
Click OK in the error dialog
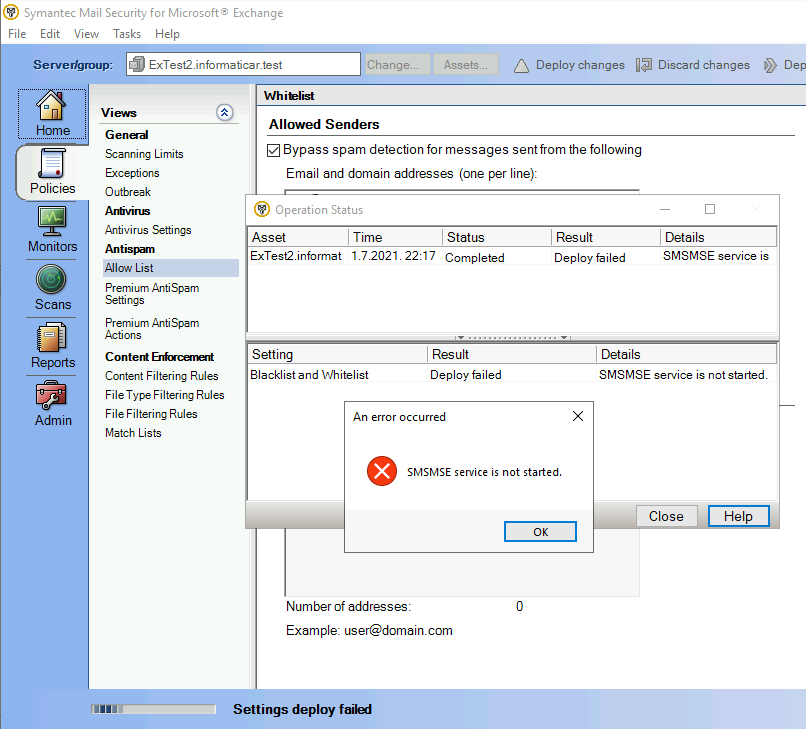[540, 532]
